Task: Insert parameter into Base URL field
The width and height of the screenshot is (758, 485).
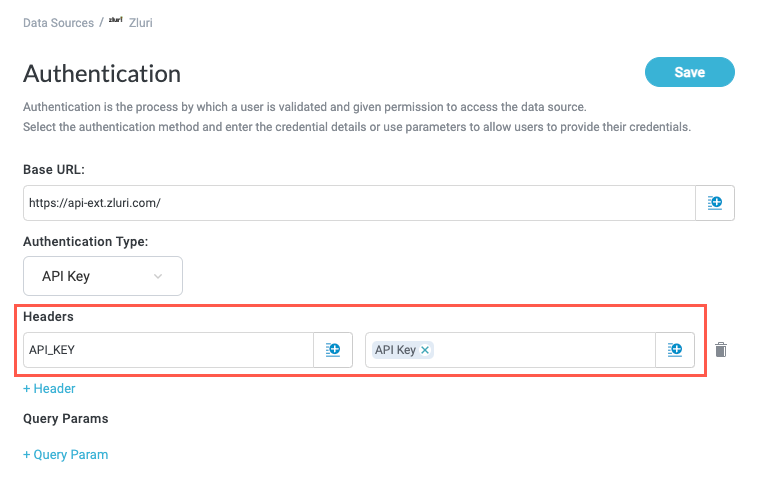Action: click(x=715, y=203)
